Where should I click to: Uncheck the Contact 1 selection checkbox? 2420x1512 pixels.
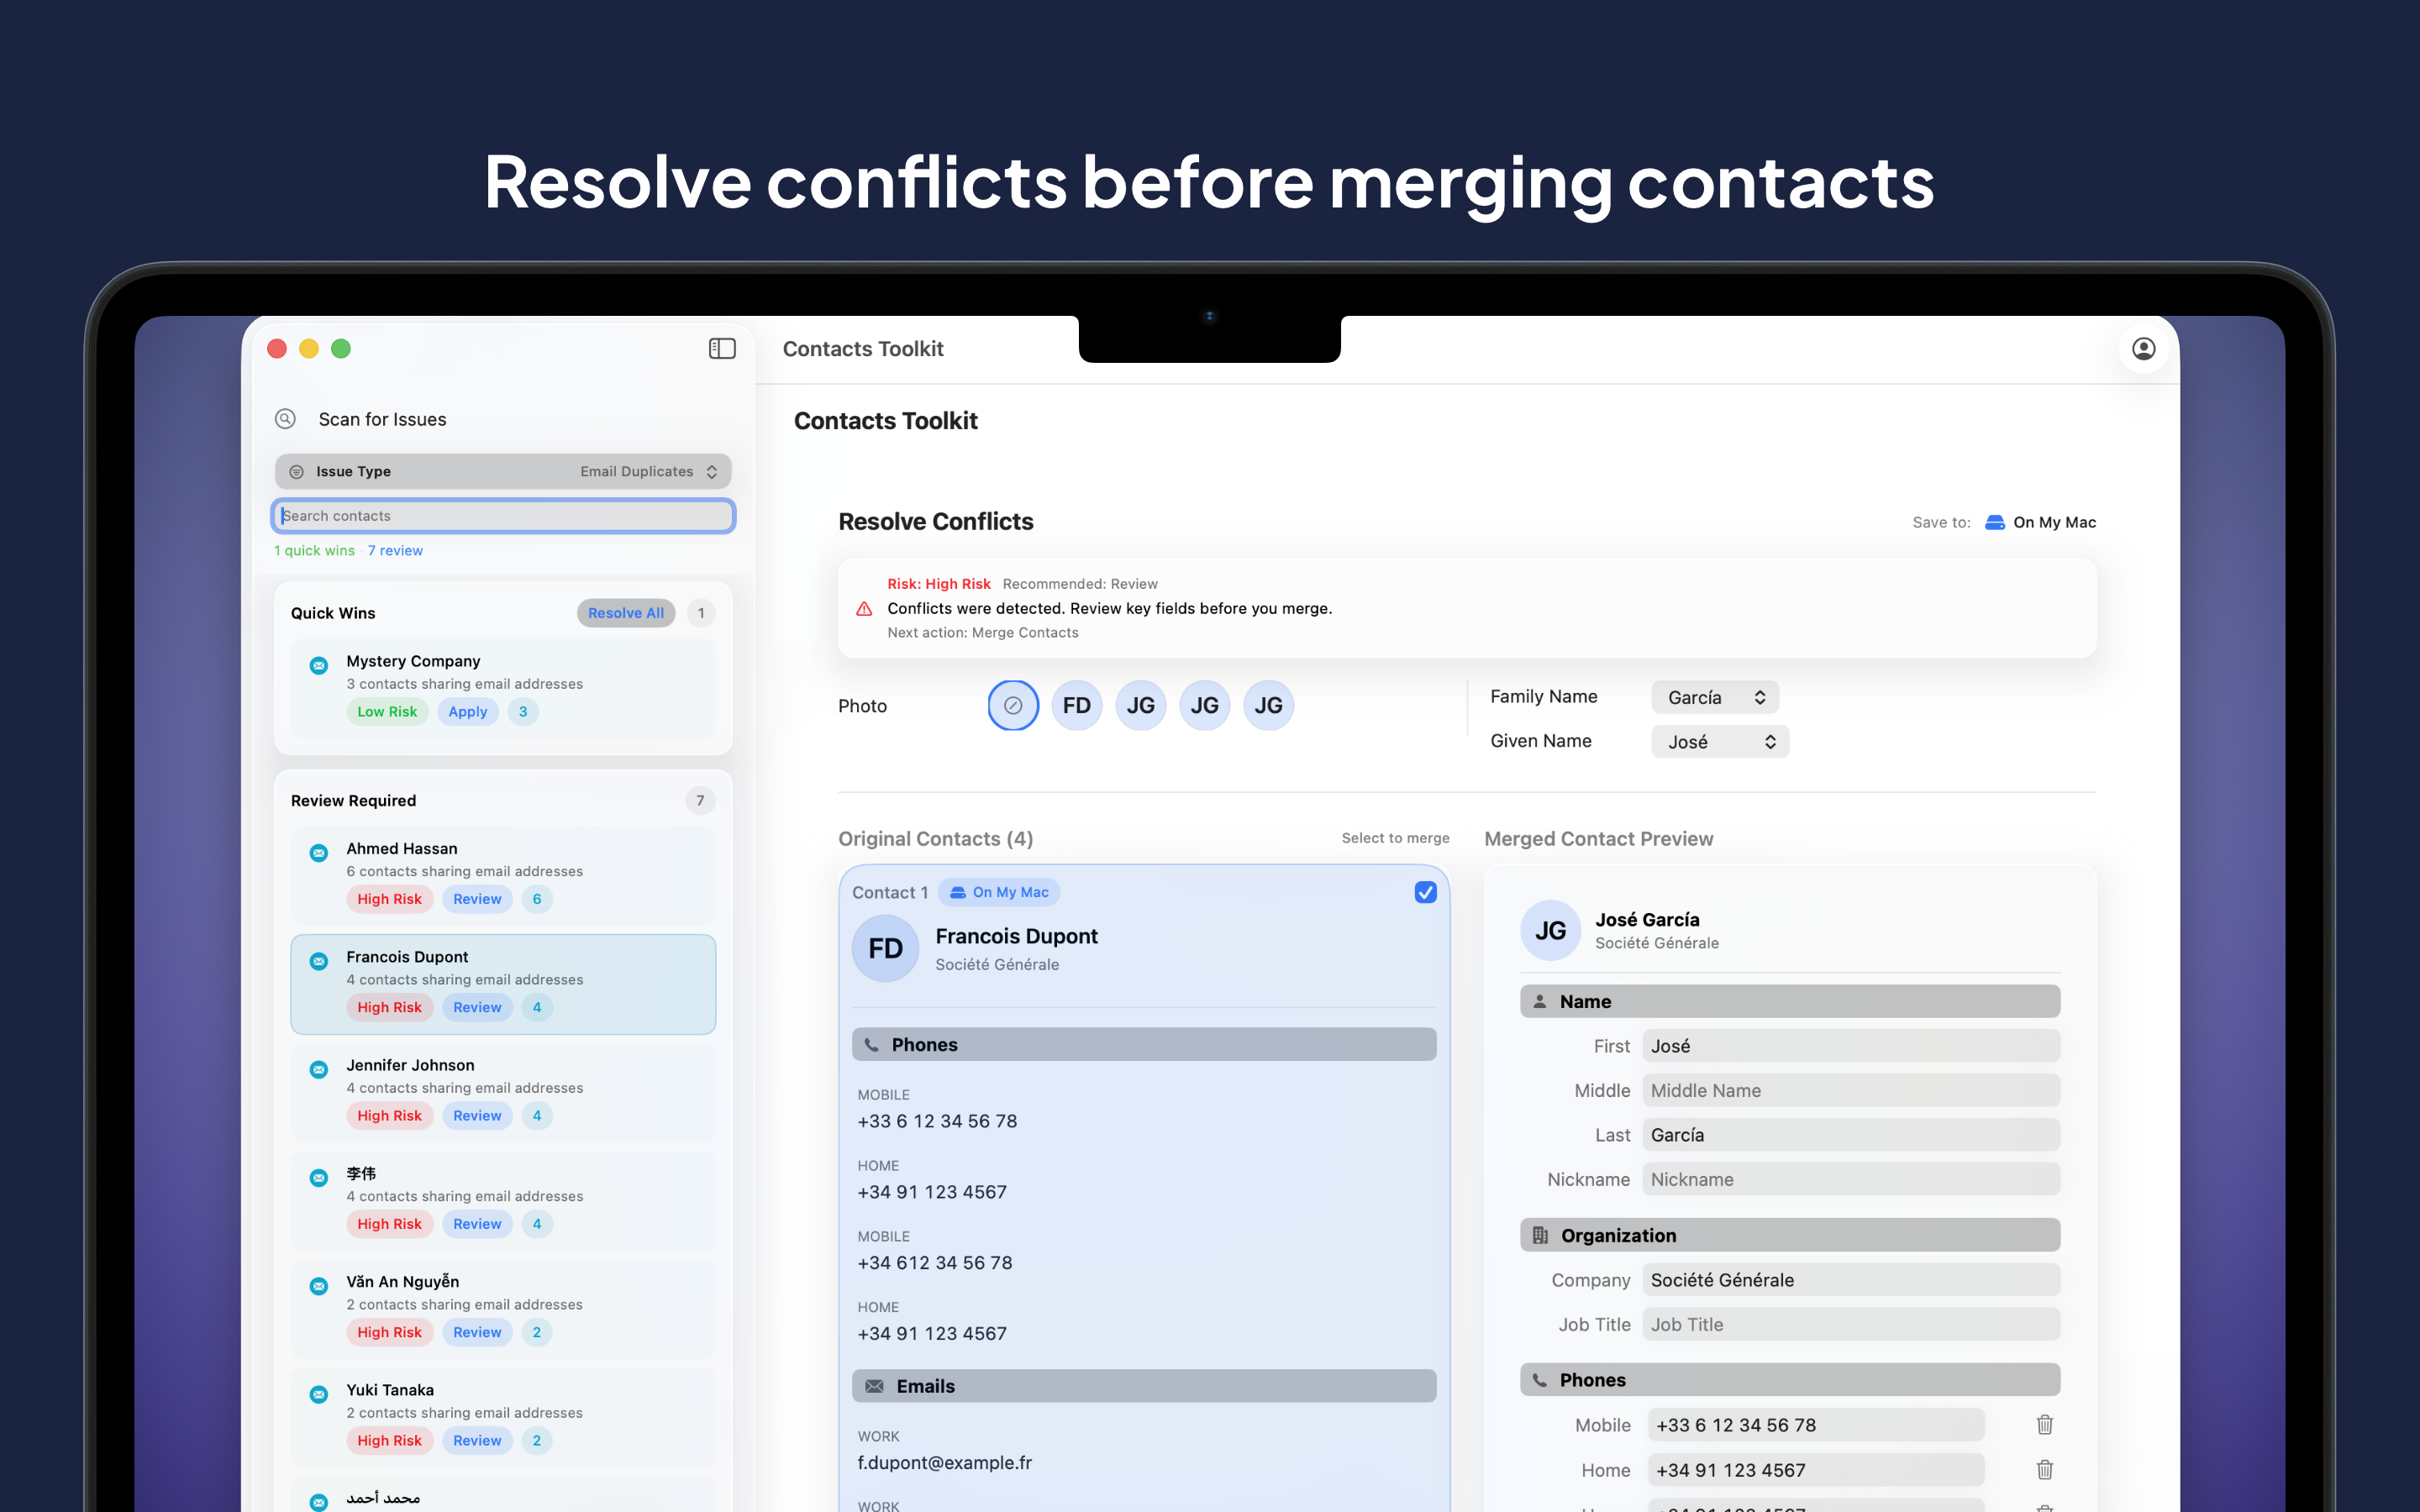pyautogui.click(x=1425, y=892)
